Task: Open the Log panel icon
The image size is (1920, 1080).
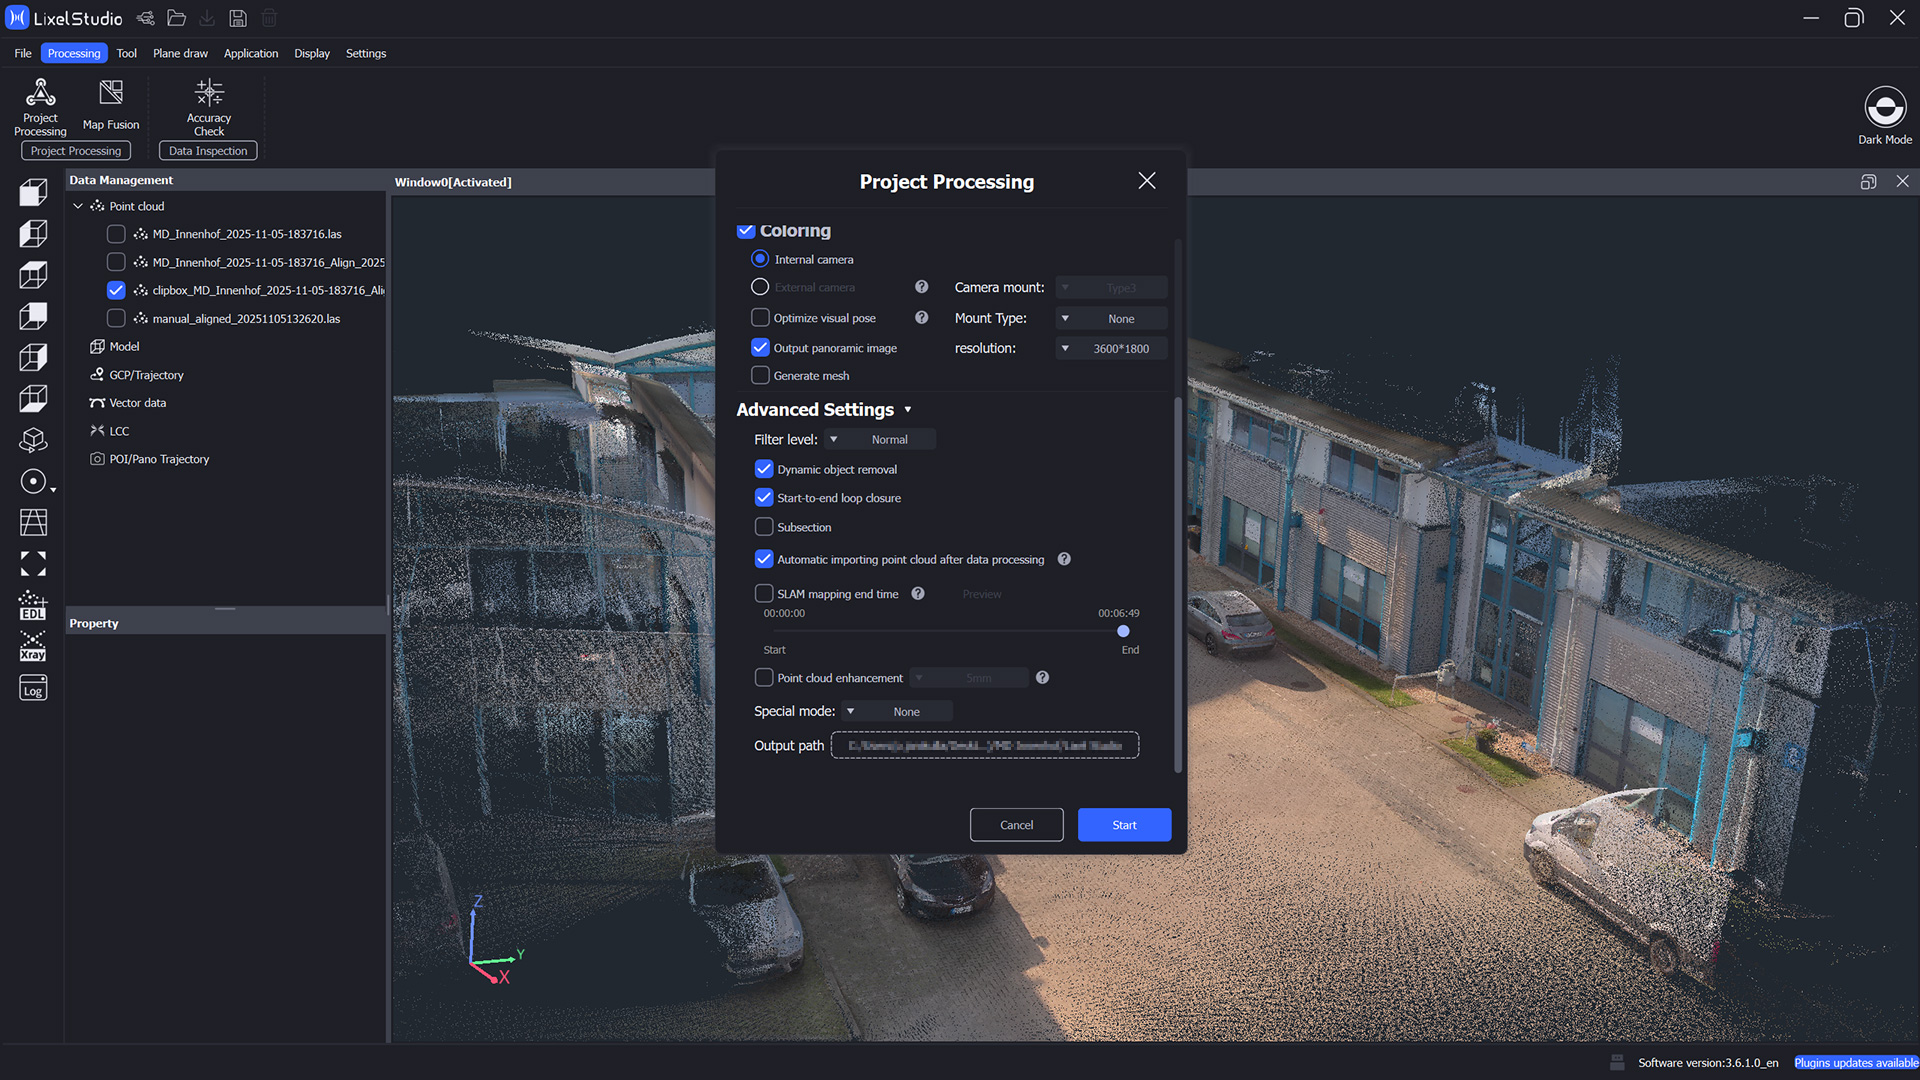Action: [x=33, y=689]
